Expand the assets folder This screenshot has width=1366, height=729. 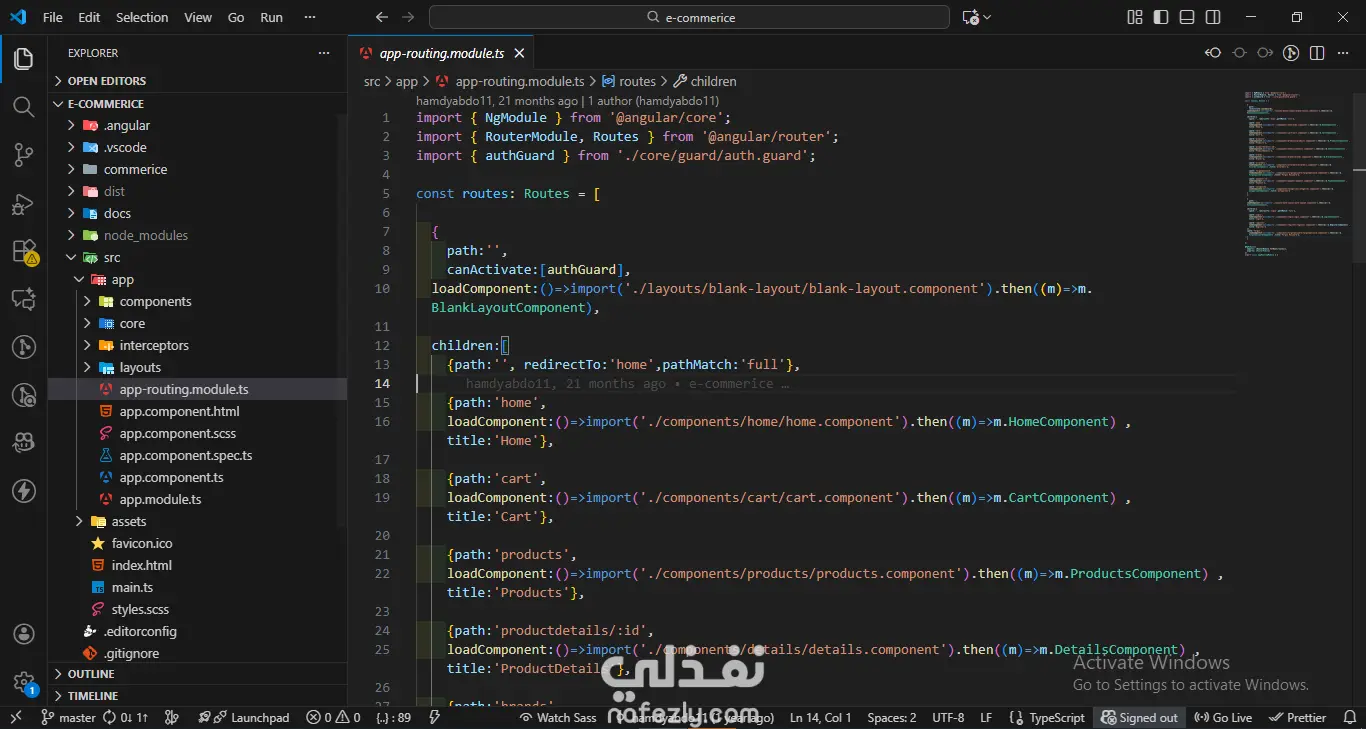[198, 521]
